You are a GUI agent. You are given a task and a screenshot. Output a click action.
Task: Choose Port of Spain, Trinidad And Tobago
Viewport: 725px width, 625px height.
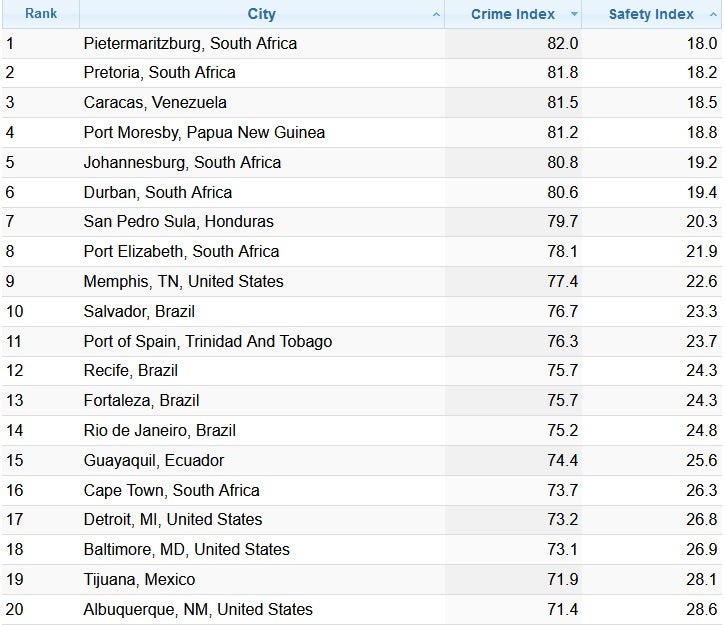(207, 341)
